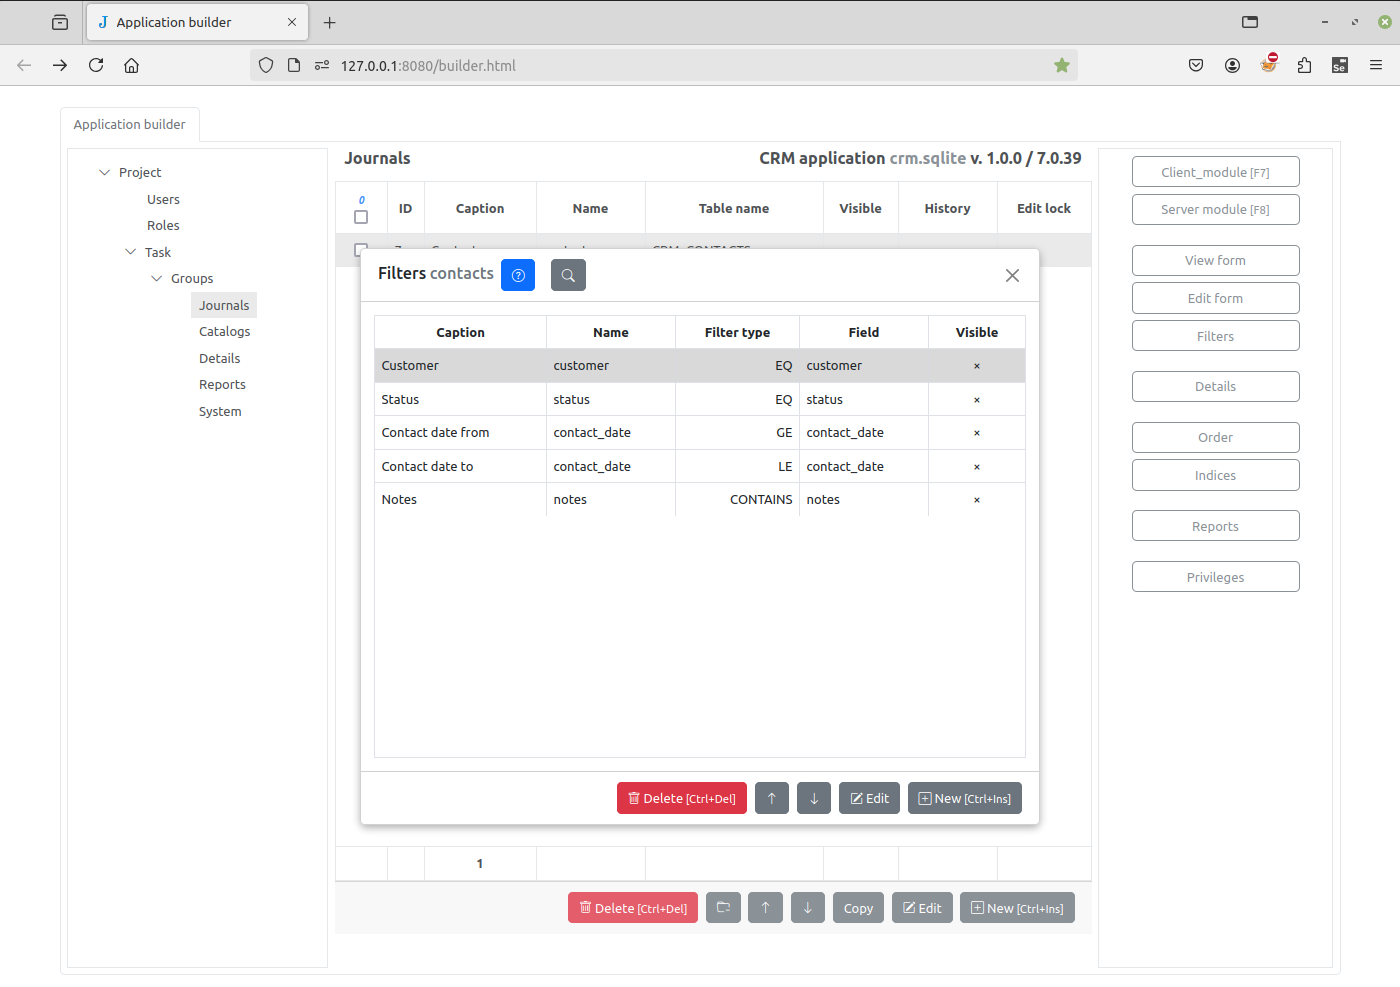Click New button in Filters dialog

[x=965, y=798]
